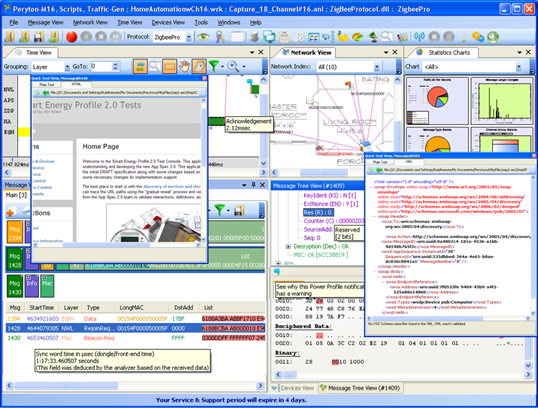Select the Msg 1428 green block
The height and width of the screenshot is (408, 538).
click(15, 259)
